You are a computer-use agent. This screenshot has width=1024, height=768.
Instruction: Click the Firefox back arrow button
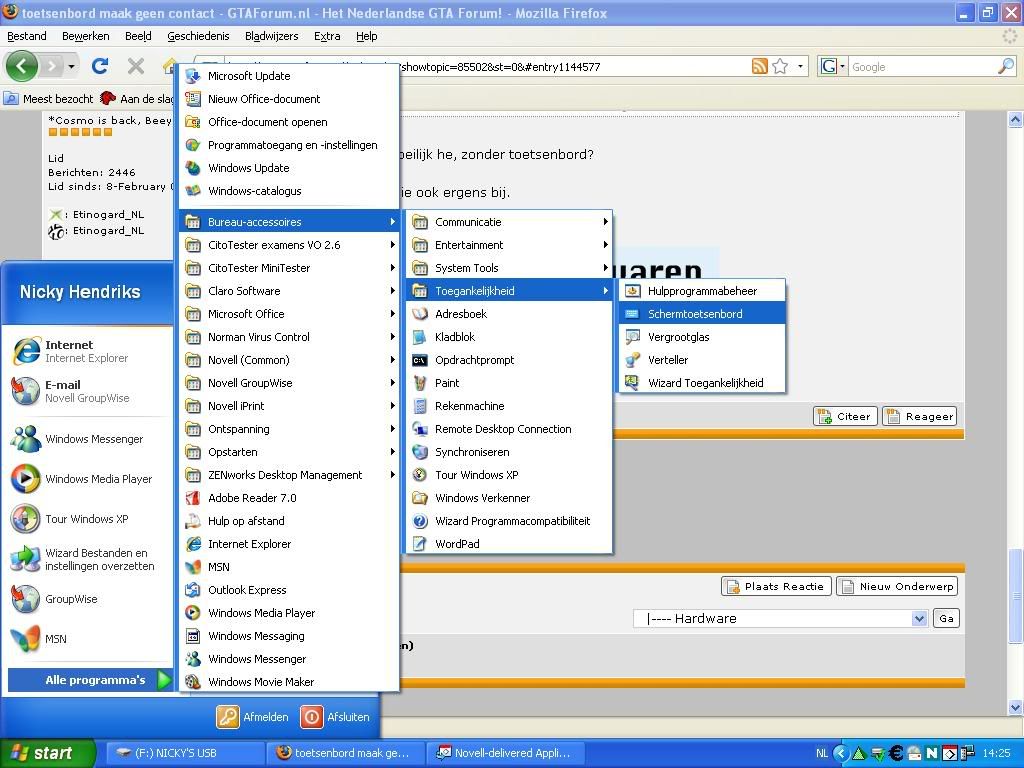tap(21, 66)
